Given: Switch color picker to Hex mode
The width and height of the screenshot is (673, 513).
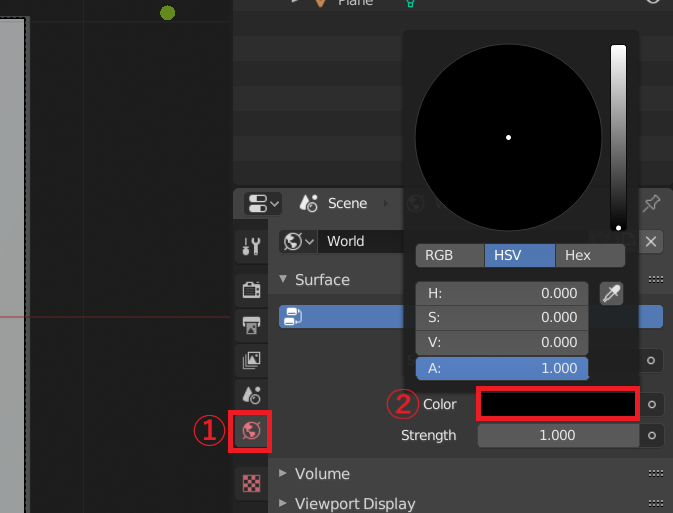Looking at the screenshot, I should pos(590,255).
